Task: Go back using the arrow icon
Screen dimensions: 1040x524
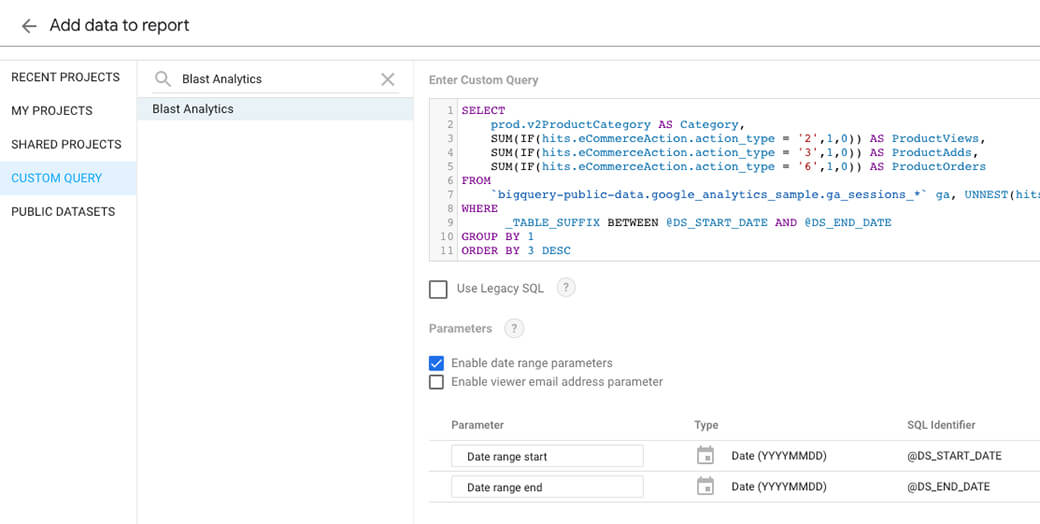Action: pos(29,26)
